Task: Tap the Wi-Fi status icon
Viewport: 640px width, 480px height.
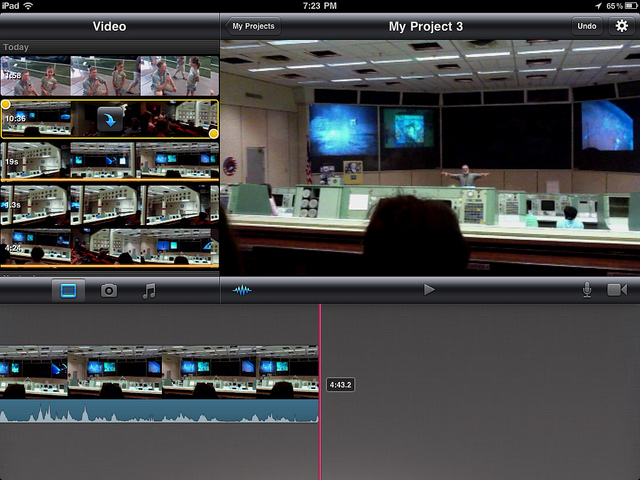Action: (28, 6)
